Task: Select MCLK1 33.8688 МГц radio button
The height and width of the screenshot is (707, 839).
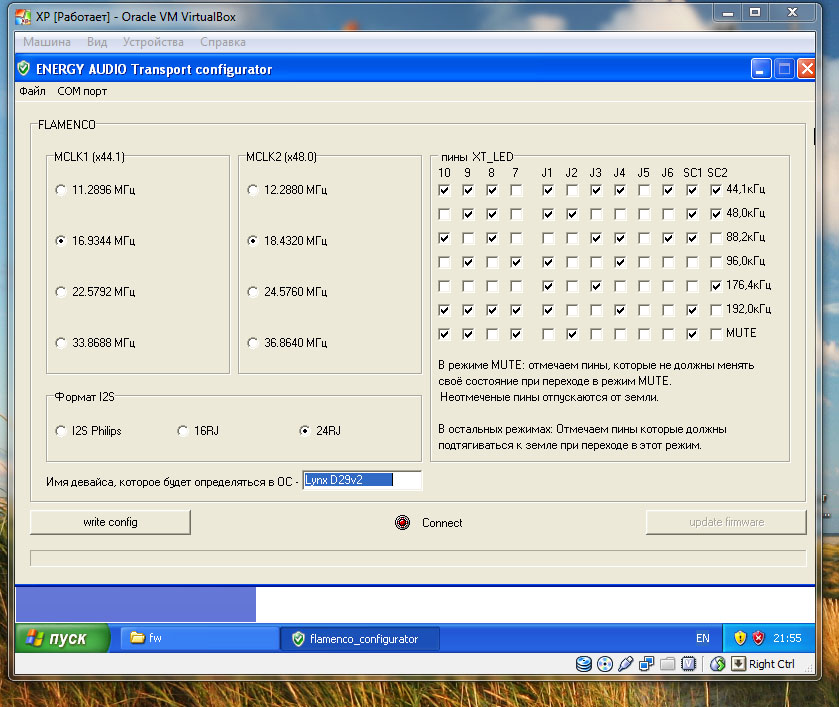Action: (x=60, y=343)
